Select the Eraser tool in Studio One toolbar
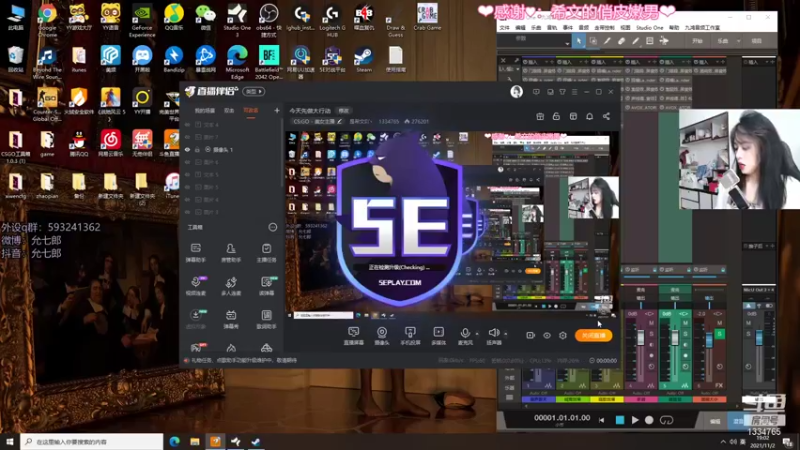This screenshot has width=800, height=450. click(x=621, y=41)
